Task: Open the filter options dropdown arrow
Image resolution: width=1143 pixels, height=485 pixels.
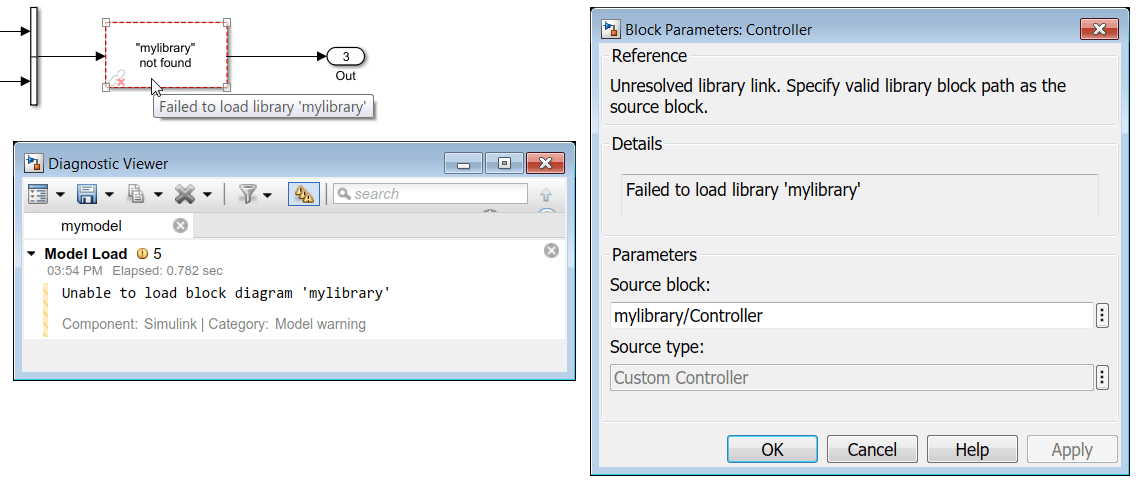Action: pos(267,195)
